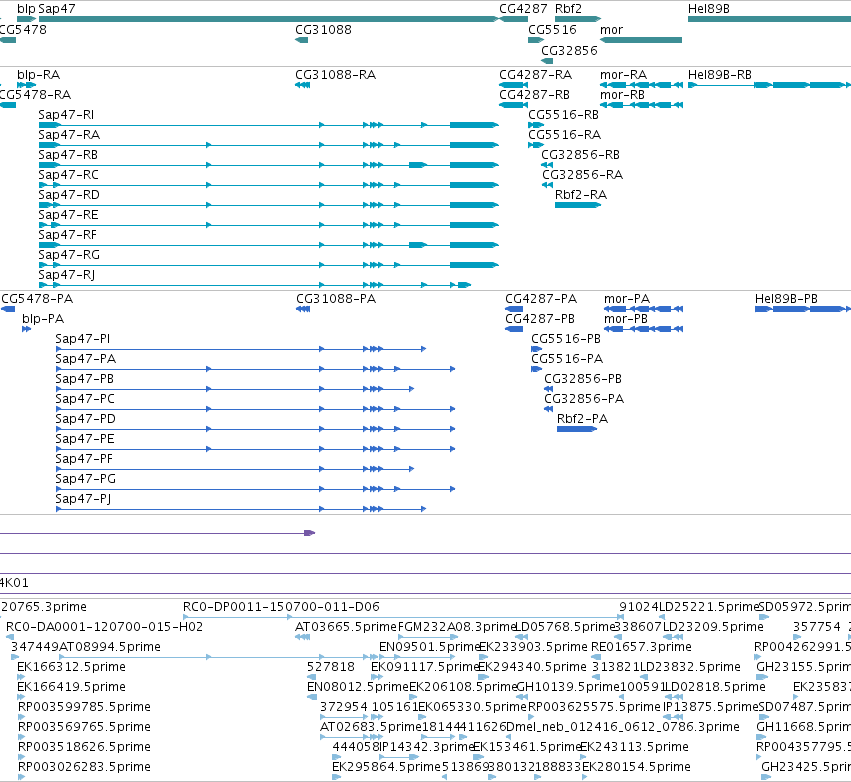Click EST AT08994.5prime label
851x782 pixels.
[x=110, y=647]
